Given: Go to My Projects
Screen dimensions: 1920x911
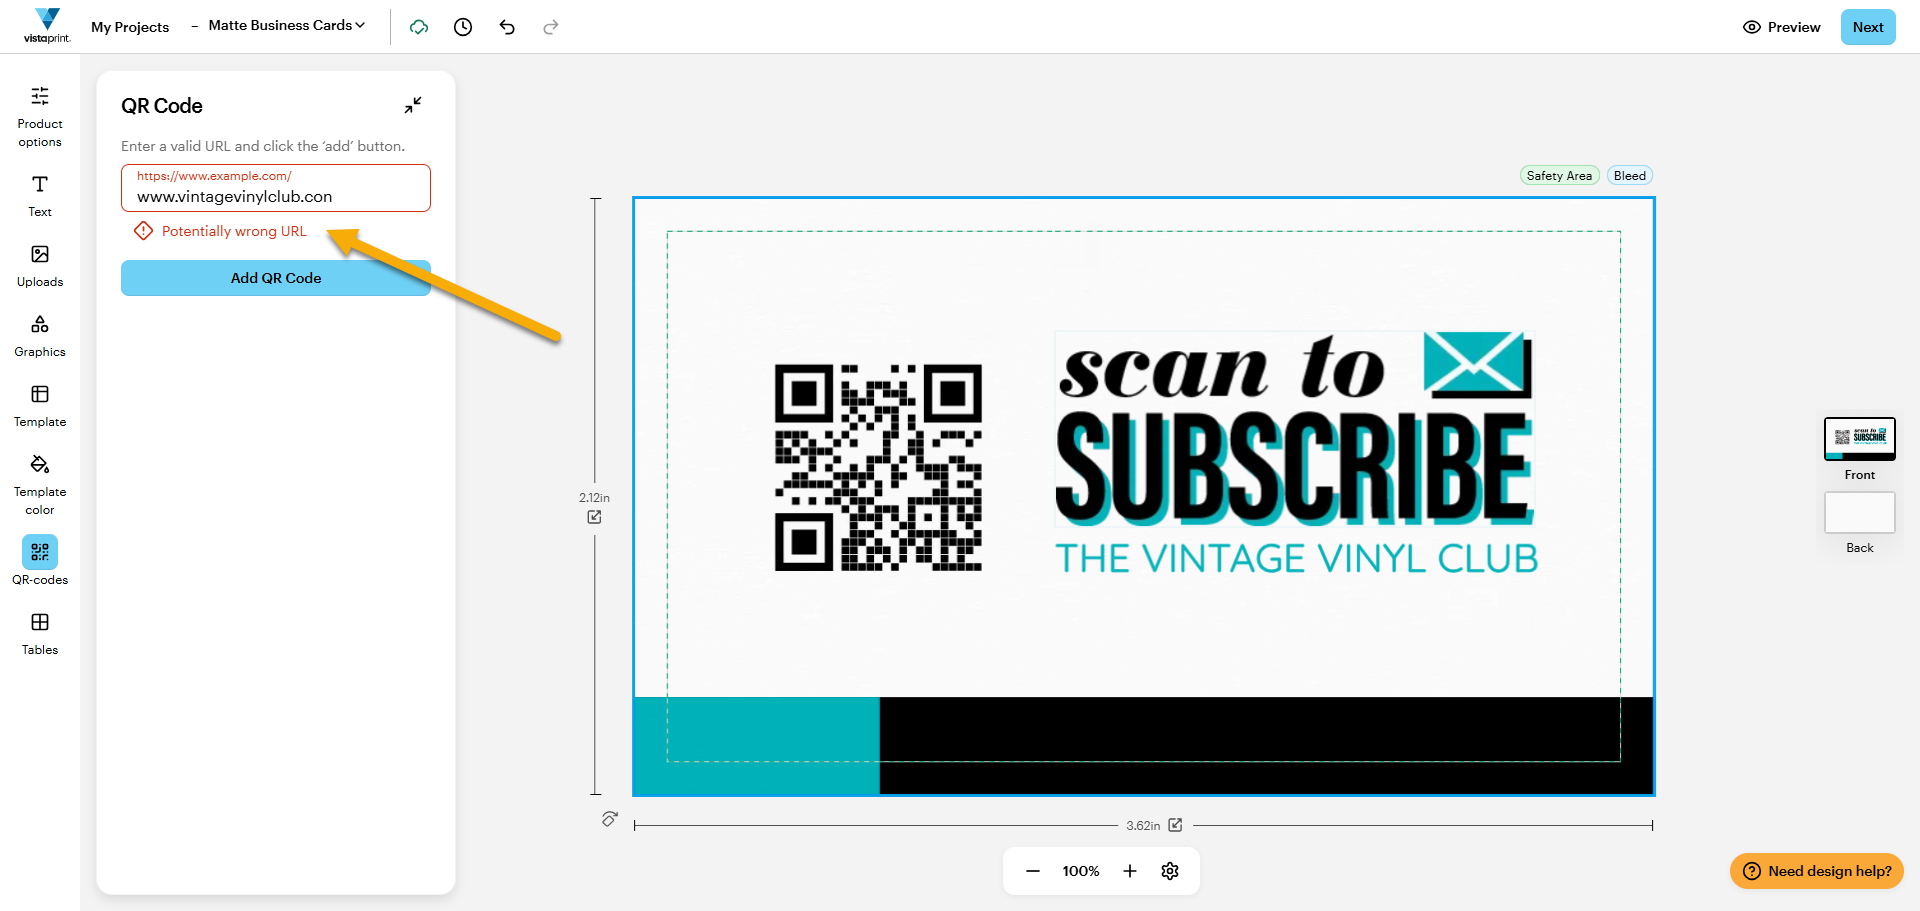Looking at the screenshot, I should pyautogui.click(x=130, y=27).
